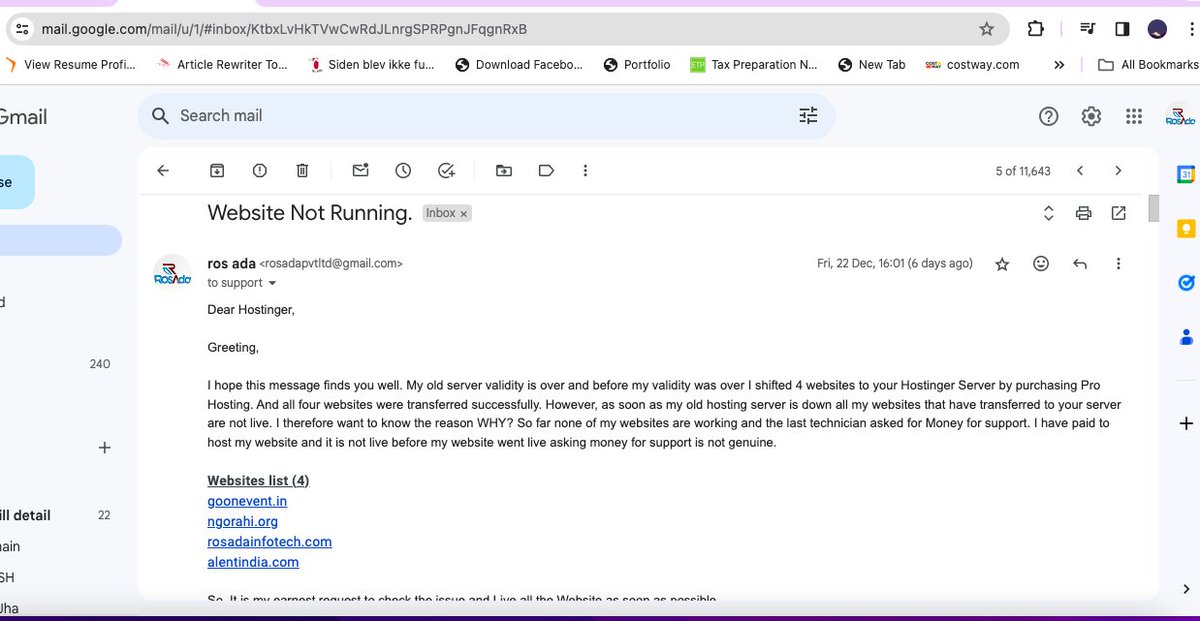The image size is (1200, 621).
Task: Open Contacts in side panel
Action: (x=1186, y=337)
